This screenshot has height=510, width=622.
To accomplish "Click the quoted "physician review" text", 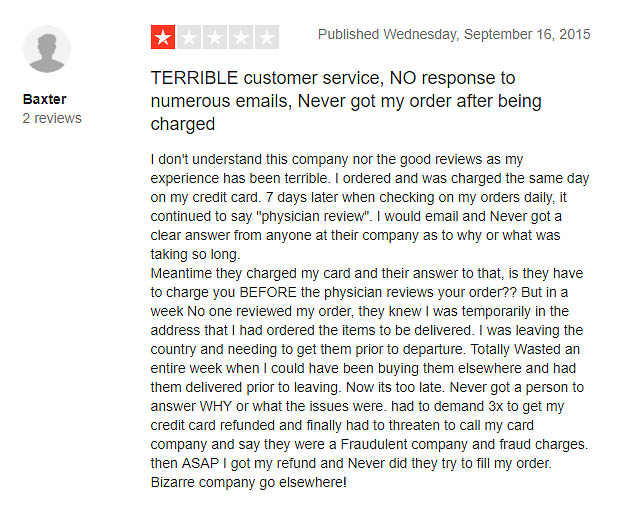I will 312,217.
